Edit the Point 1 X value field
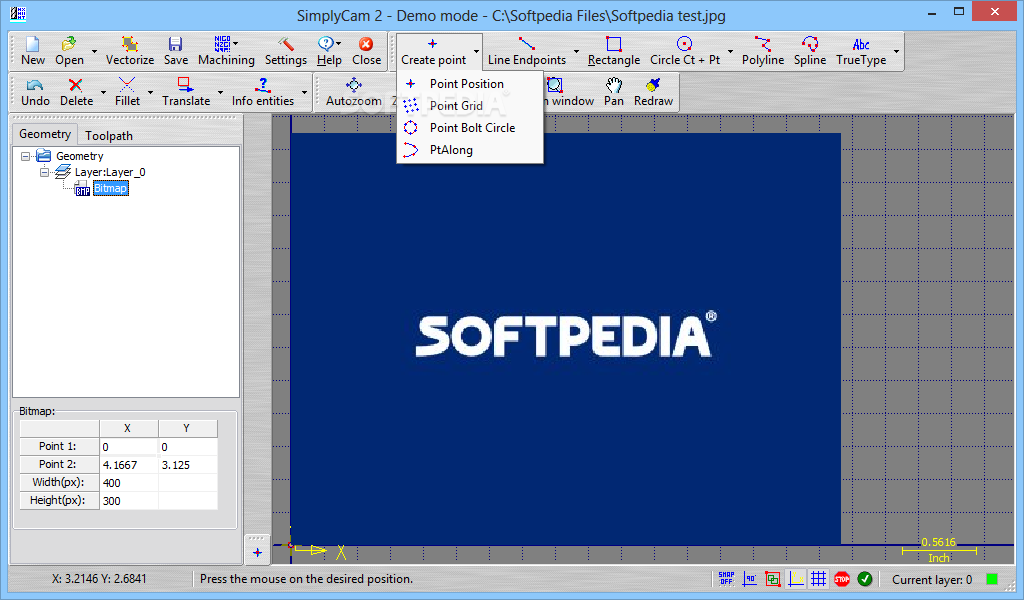This screenshot has width=1024, height=600. pyautogui.click(x=129, y=447)
